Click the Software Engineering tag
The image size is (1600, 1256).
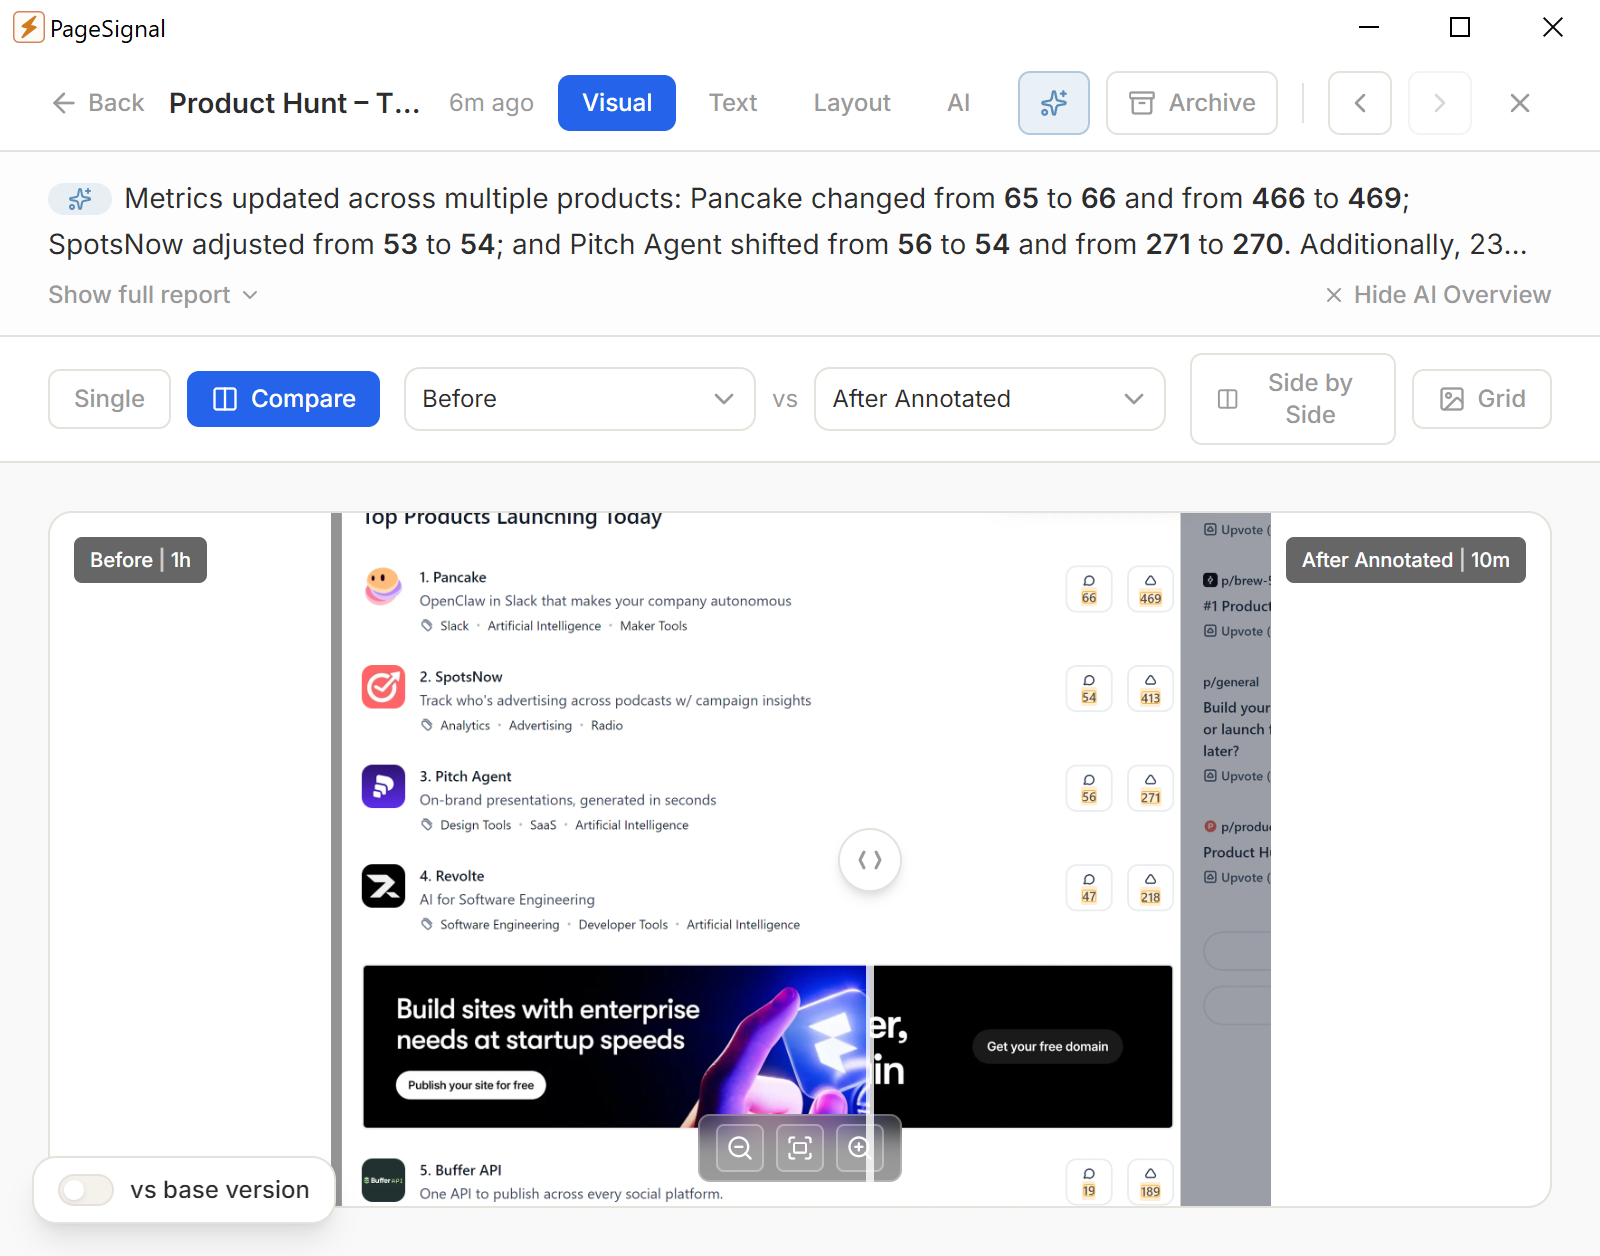[499, 925]
